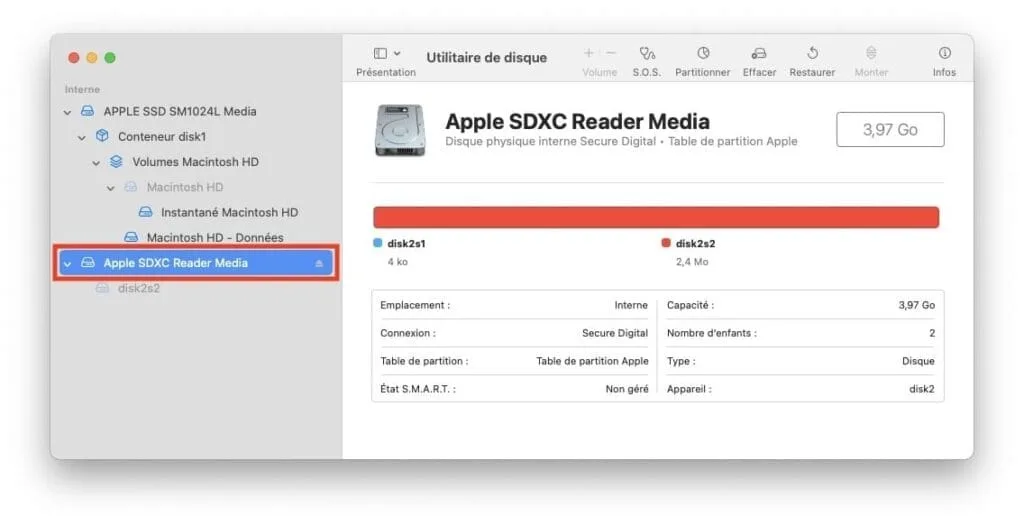Click the disk2s2 legend label

point(696,244)
